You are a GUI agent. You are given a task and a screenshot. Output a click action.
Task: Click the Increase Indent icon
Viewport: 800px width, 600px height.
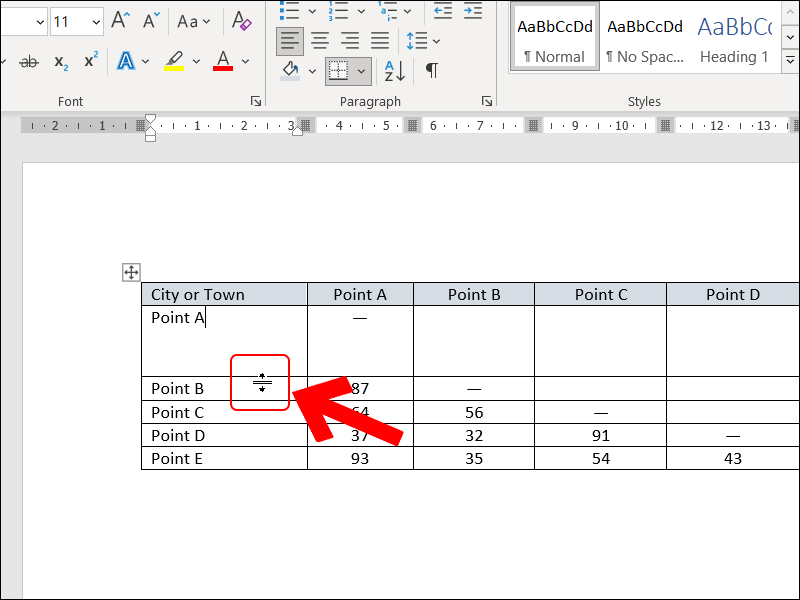pos(471,11)
